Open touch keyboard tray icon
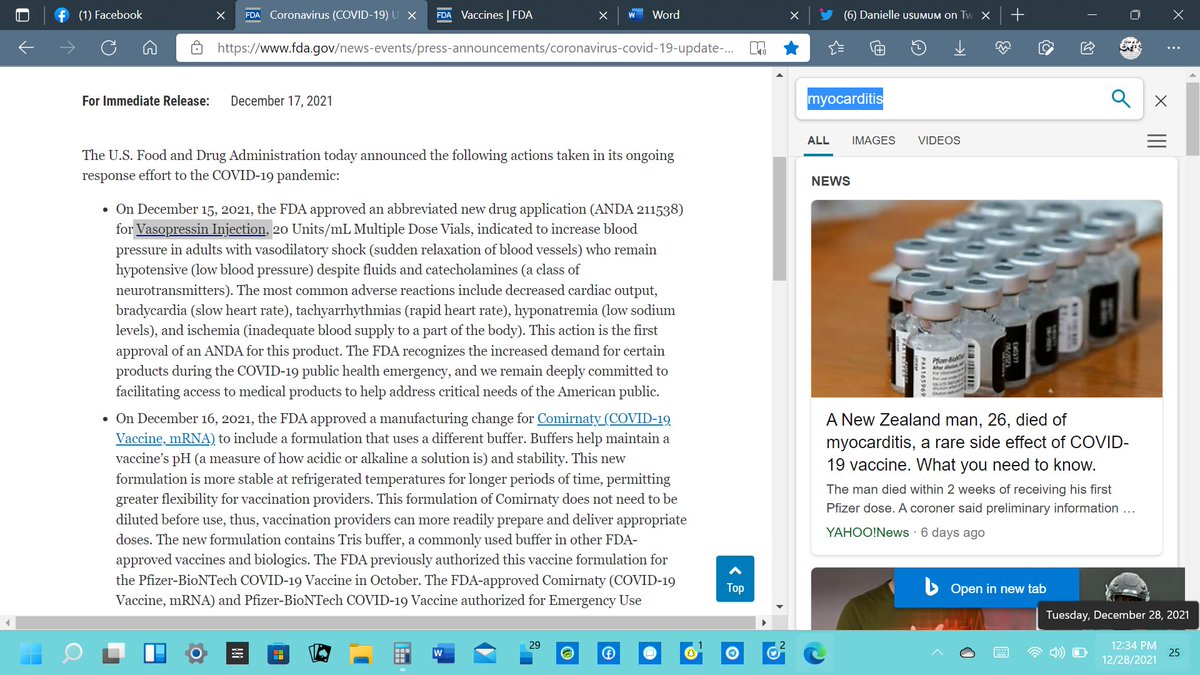The height and width of the screenshot is (675, 1200). [x=1003, y=653]
